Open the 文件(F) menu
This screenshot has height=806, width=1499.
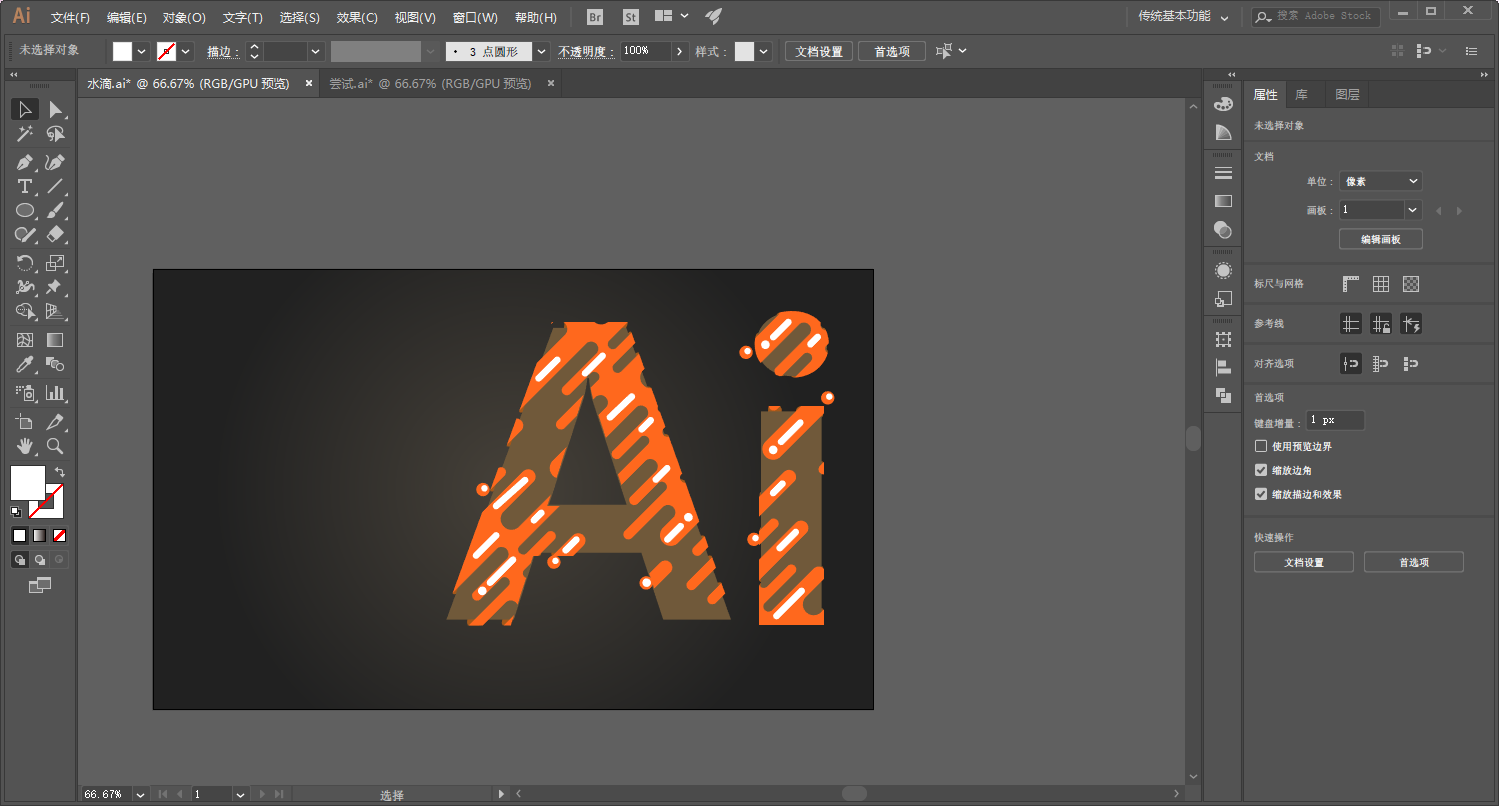[x=70, y=17]
